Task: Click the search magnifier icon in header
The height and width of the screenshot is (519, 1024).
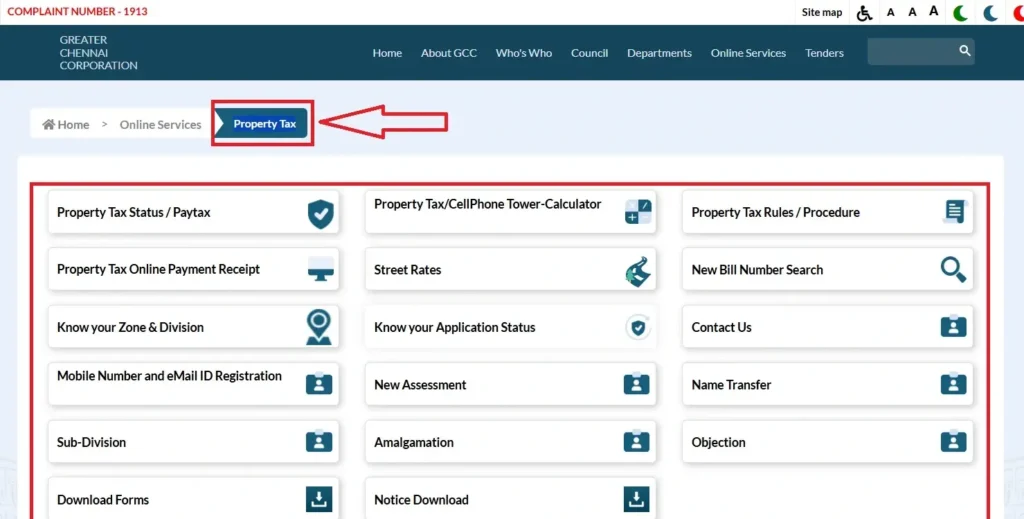Action: [x=964, y=51]
